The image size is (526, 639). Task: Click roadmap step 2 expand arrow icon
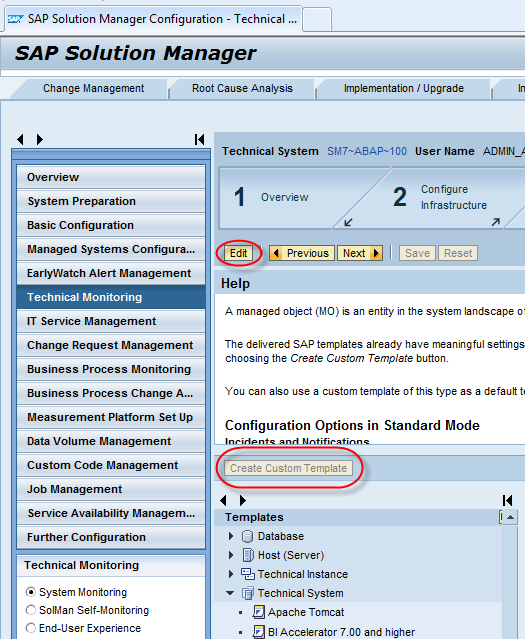tap(495, 222)
